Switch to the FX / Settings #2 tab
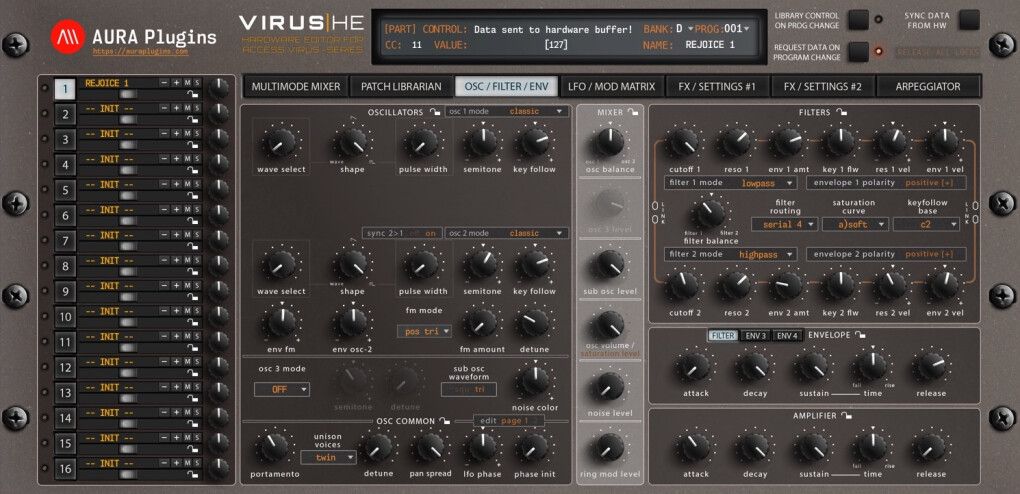 [x=822, y=86]
